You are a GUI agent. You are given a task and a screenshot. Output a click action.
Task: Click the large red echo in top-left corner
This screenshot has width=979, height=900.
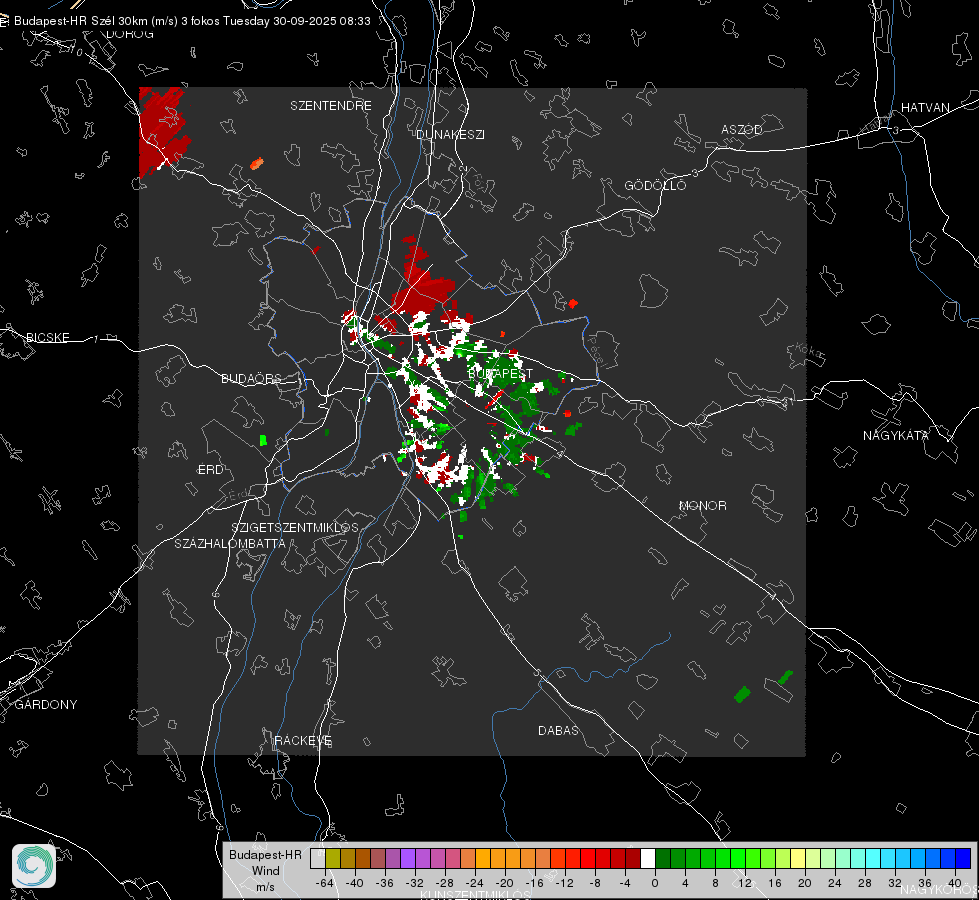160,127
